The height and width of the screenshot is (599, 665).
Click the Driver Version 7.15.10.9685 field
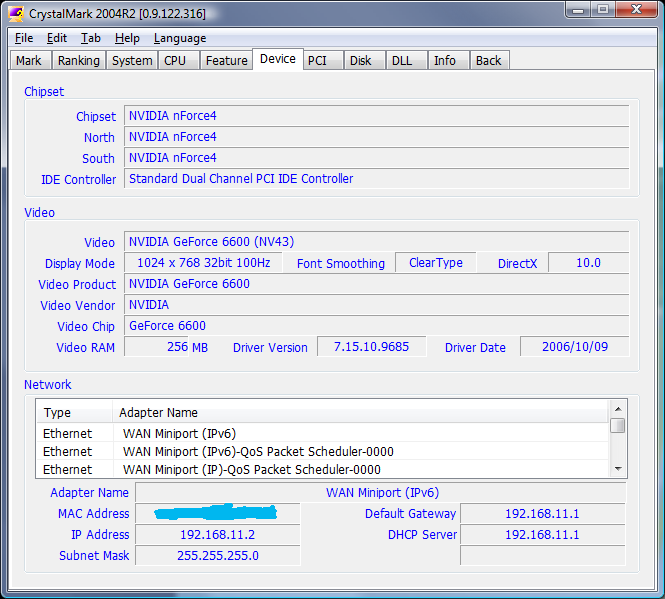372,347
